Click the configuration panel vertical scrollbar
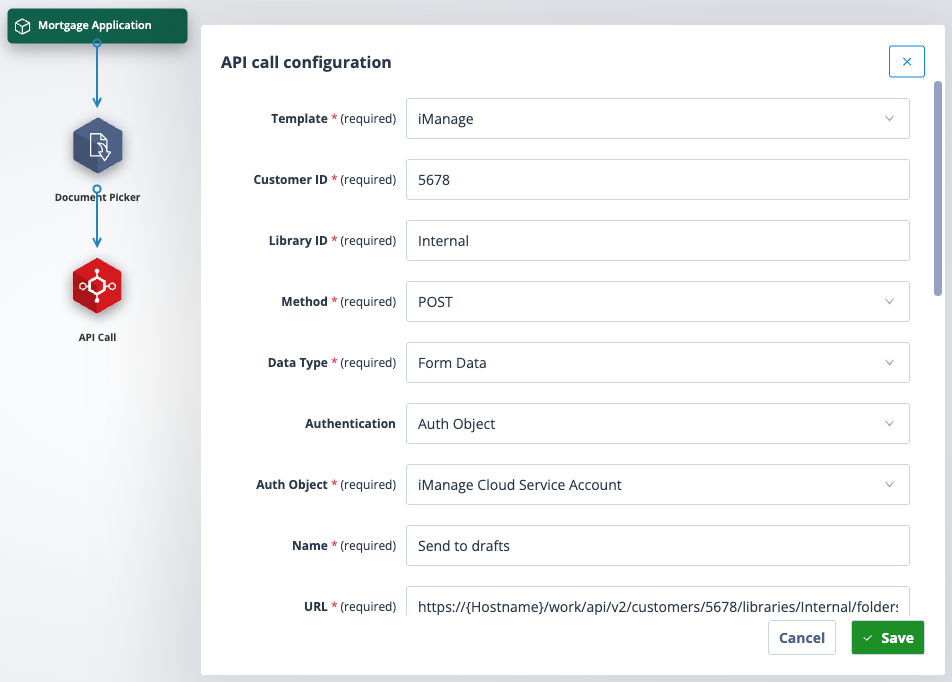Image resolution: width=952 pixels, height=682 pixels. [x=937, y=188]
